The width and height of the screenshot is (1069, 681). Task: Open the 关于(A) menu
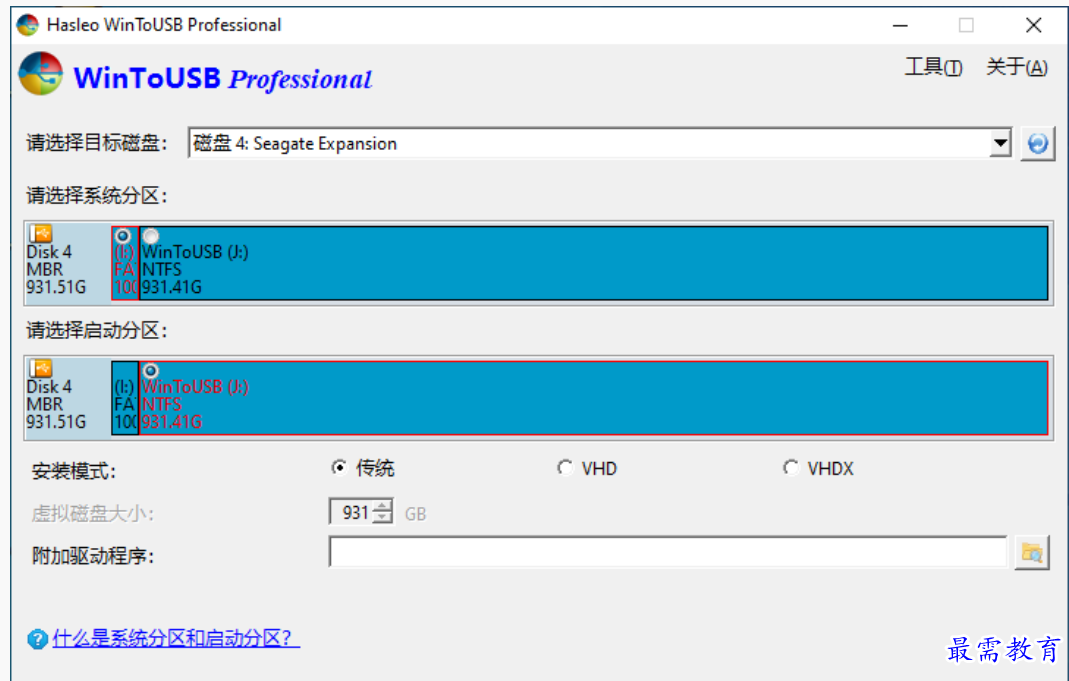click(1017, 67)
